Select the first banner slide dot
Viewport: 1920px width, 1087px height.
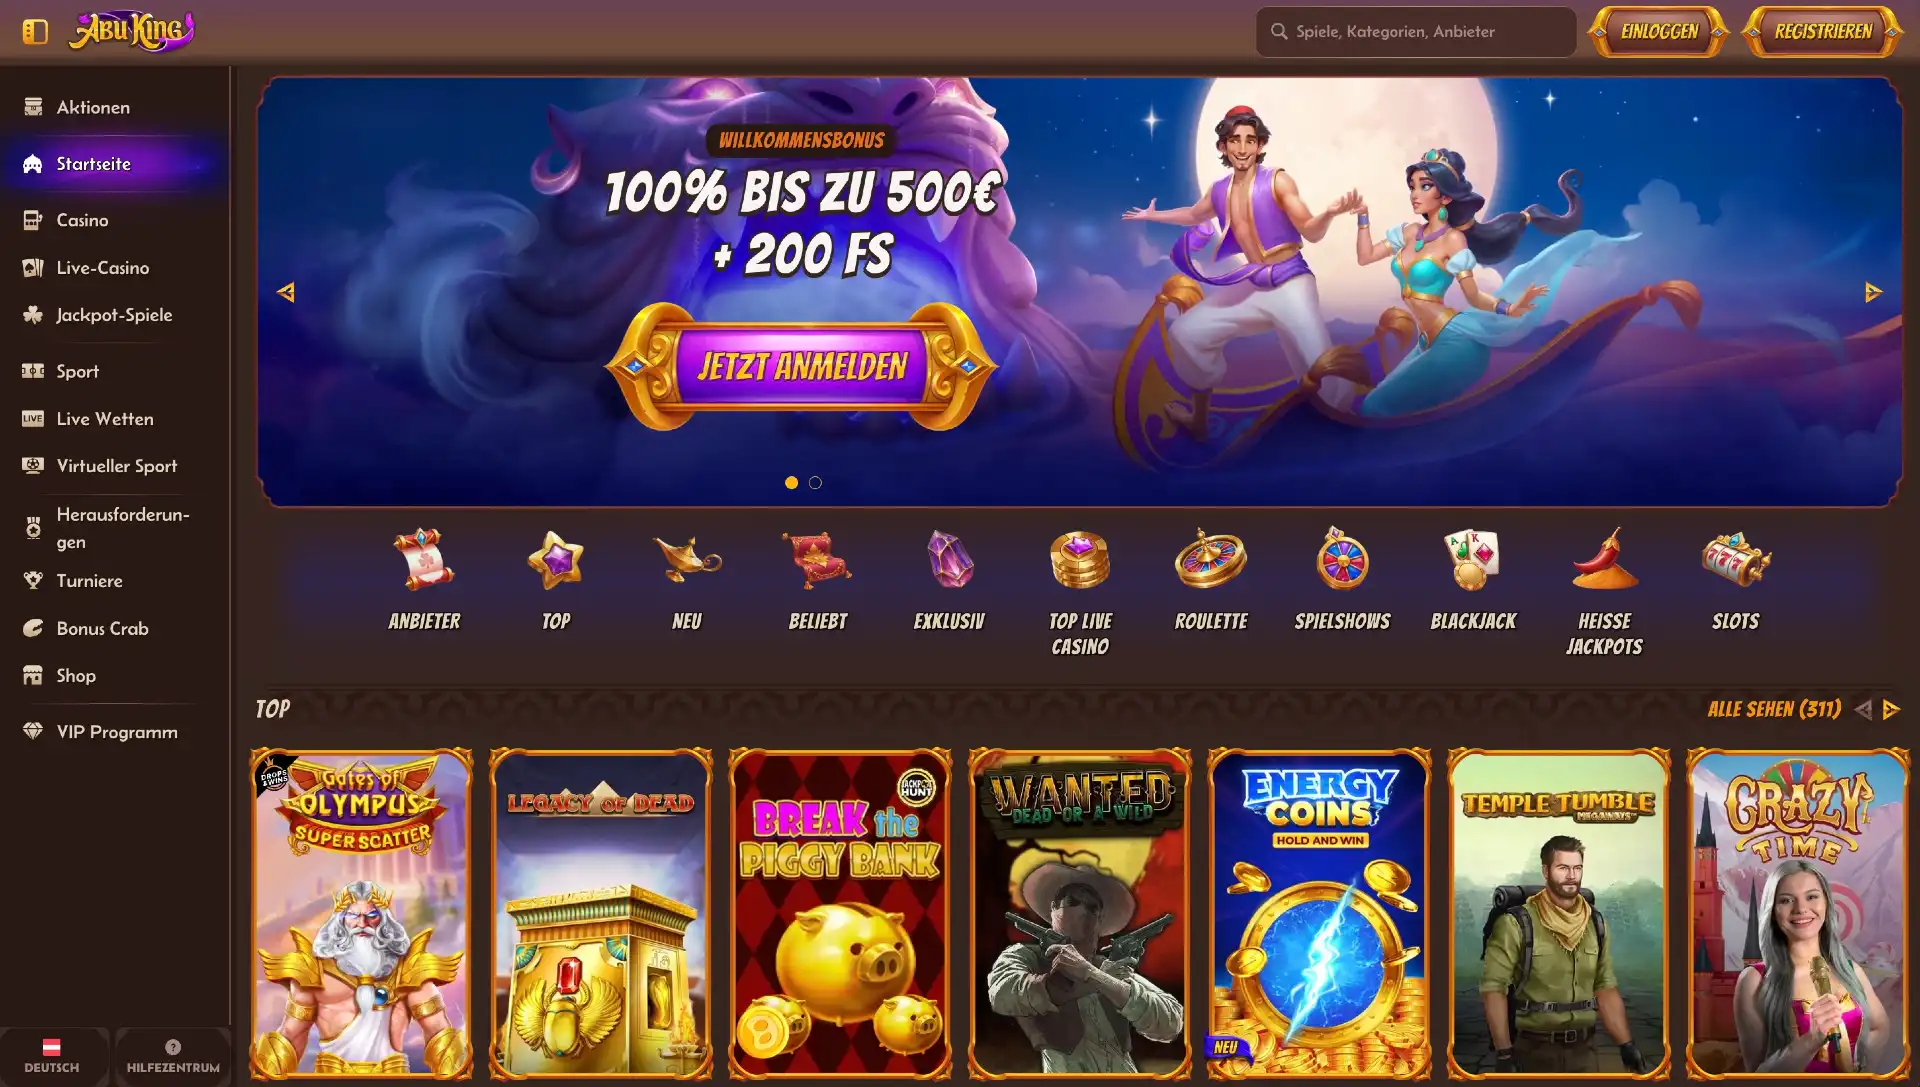point(791,483)
